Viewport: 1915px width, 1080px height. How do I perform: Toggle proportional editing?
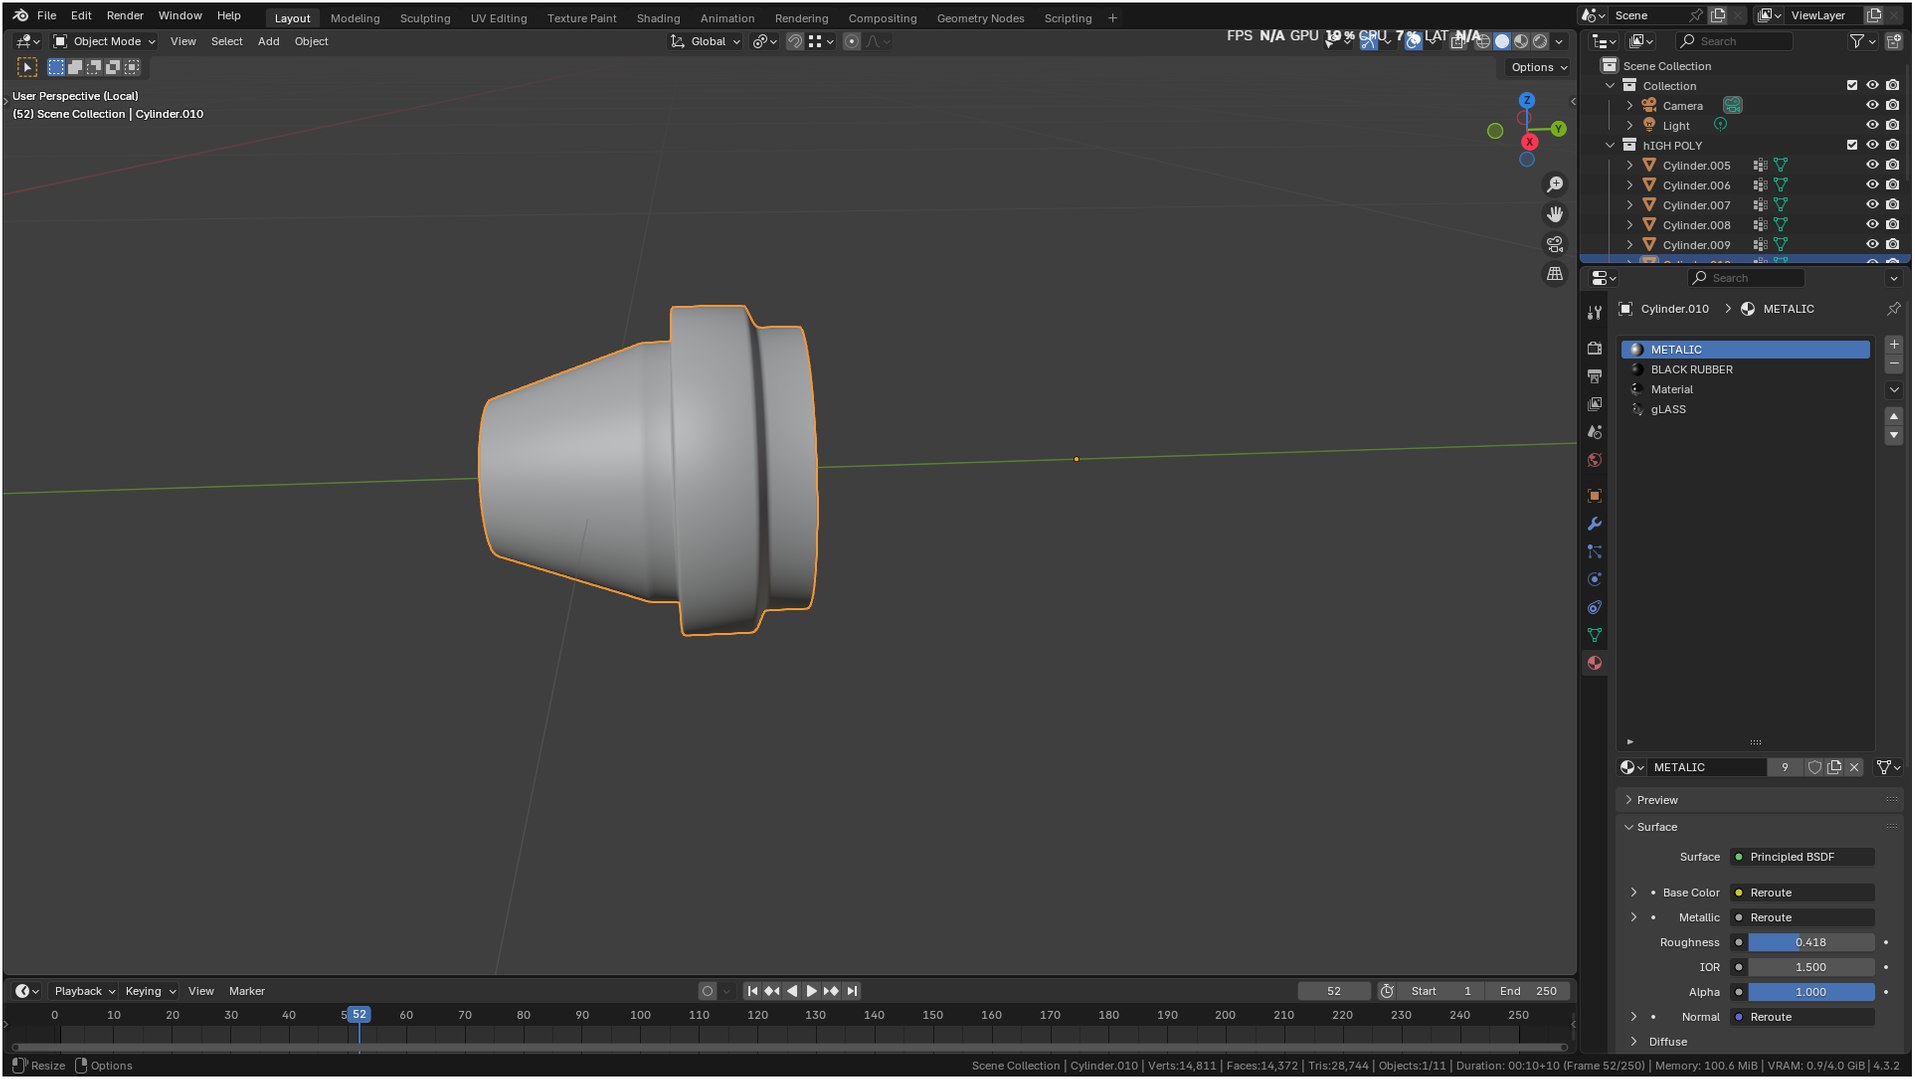(x=851, y=41)
